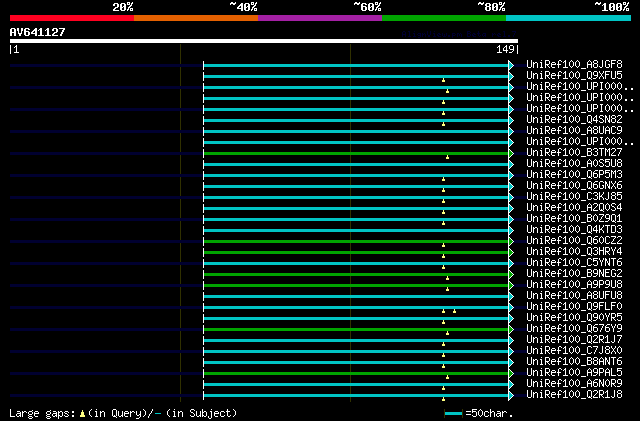Open hit UniRef100_Q676Y9
The height and width of the screenshot is (421, 640).
pyautogui.click(x=574, y=329)
